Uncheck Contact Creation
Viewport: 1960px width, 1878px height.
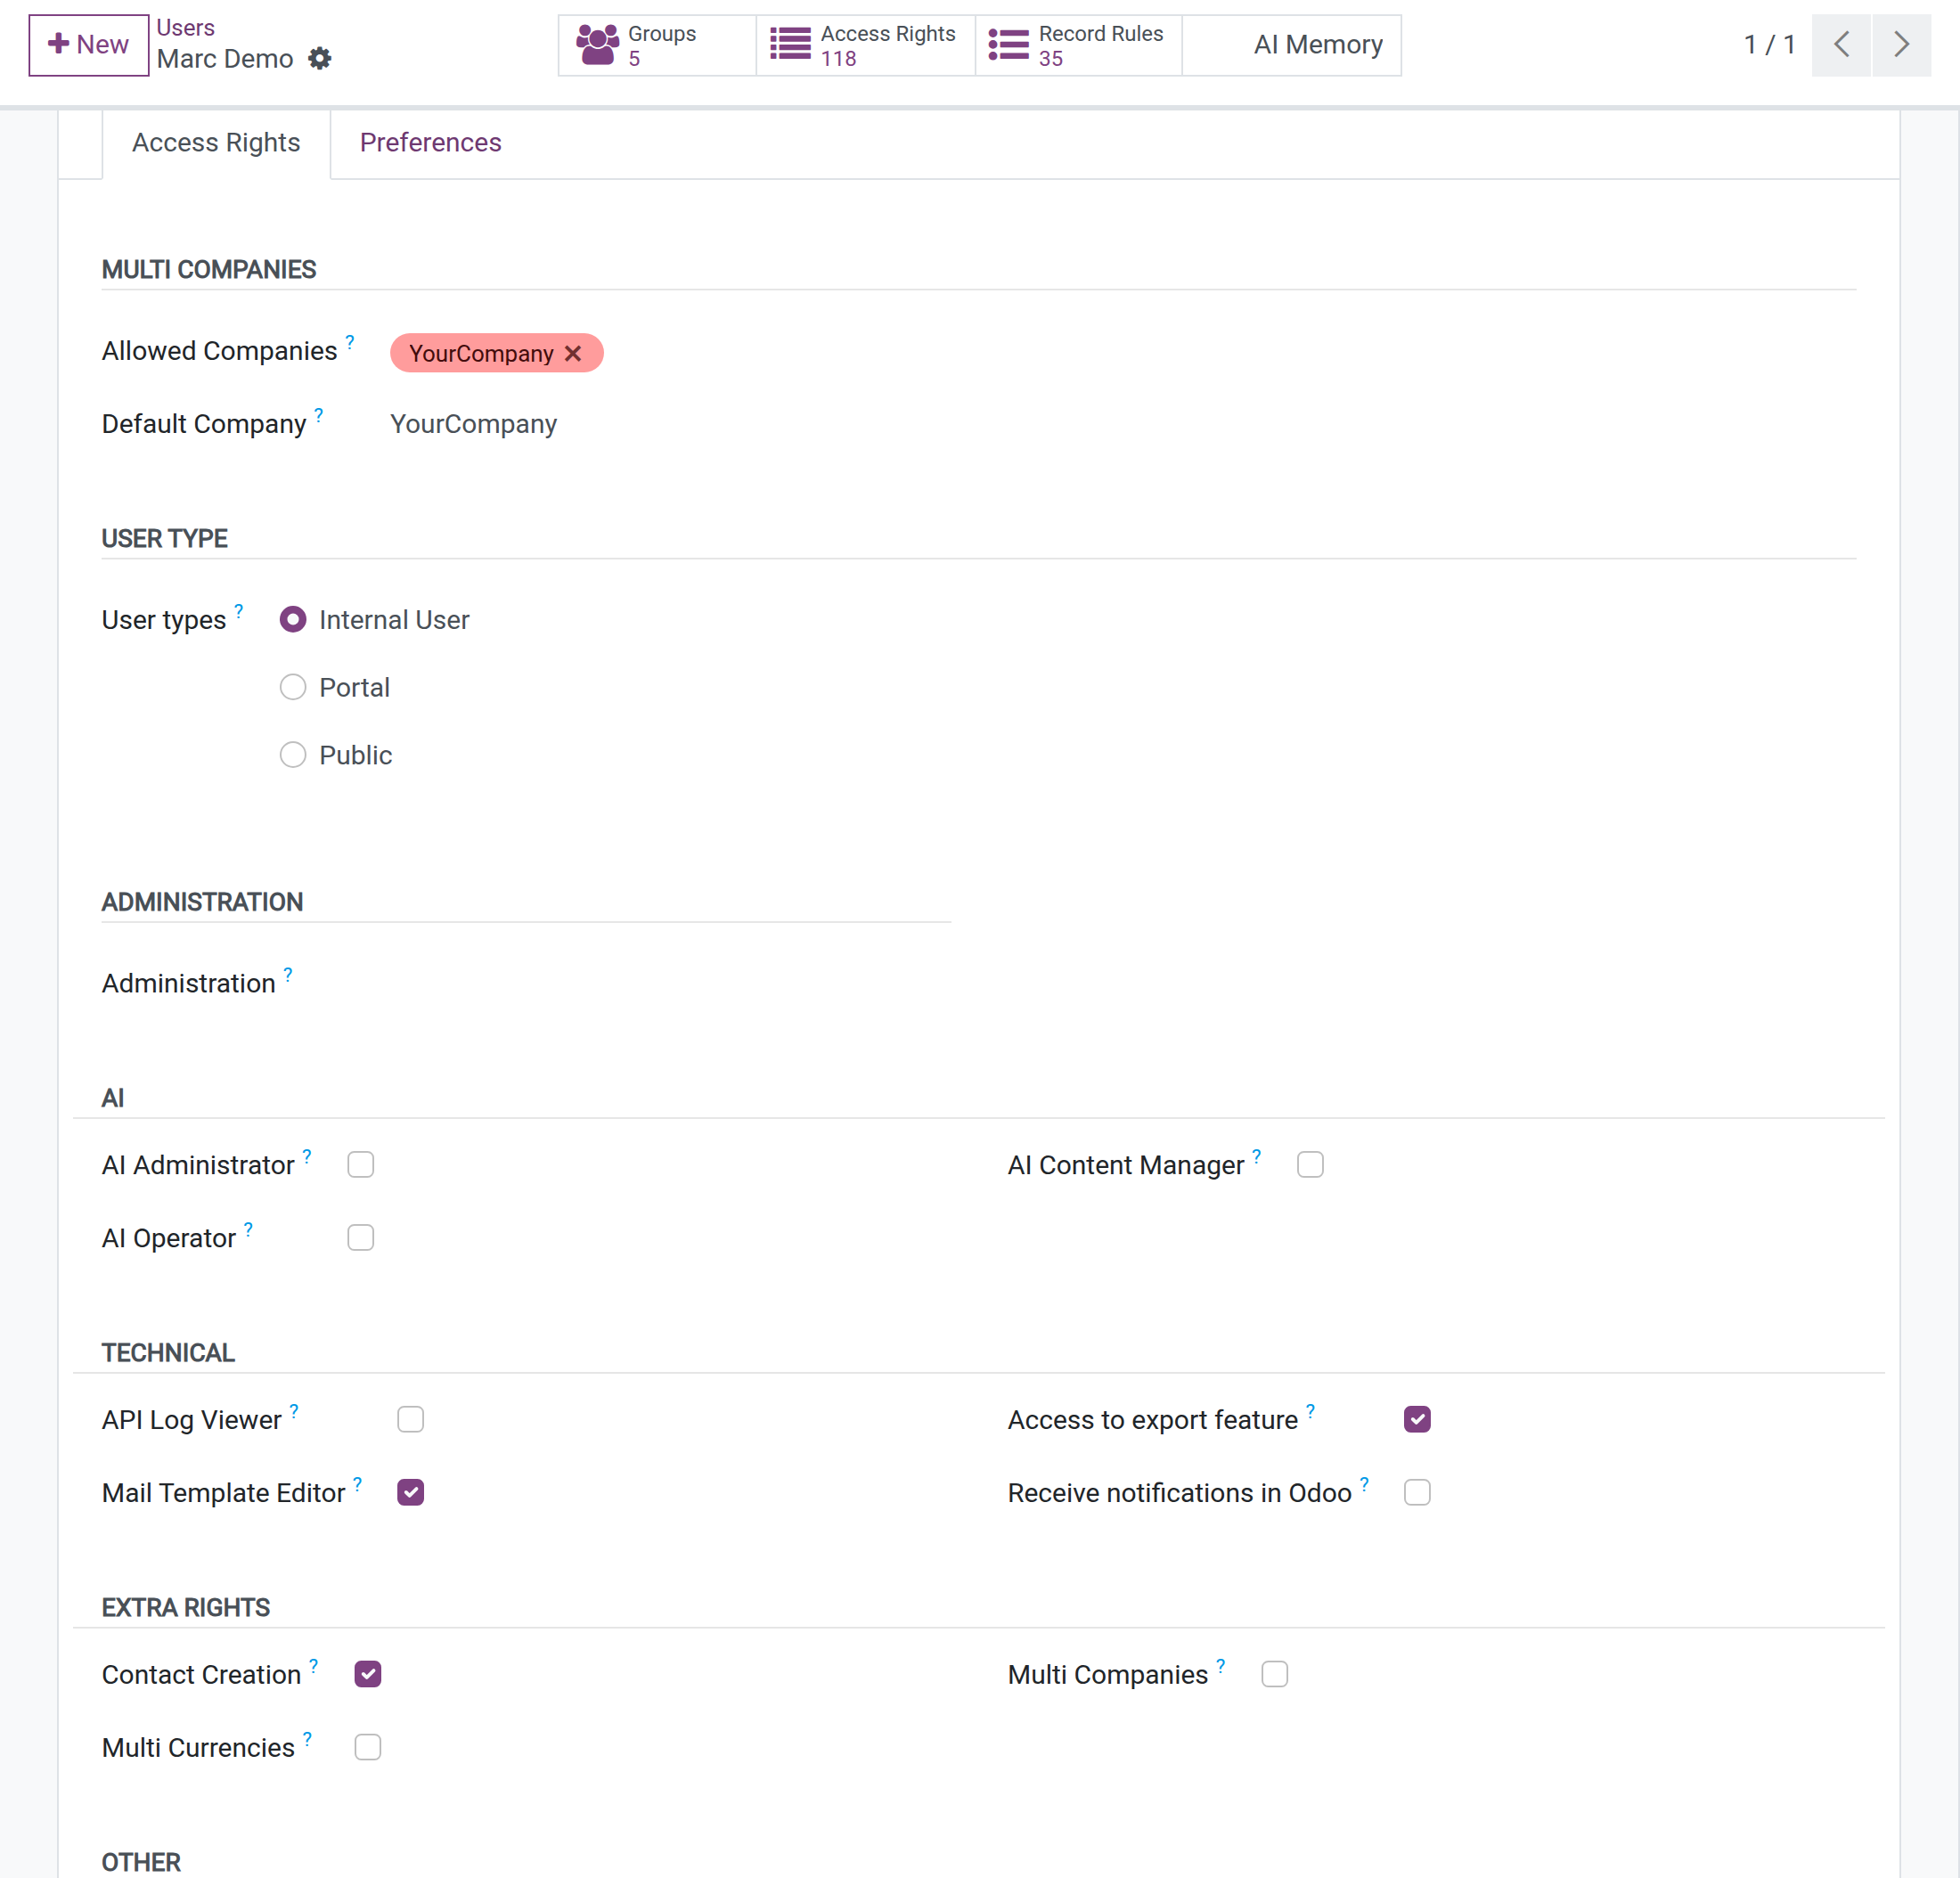tap(368, 1675)
